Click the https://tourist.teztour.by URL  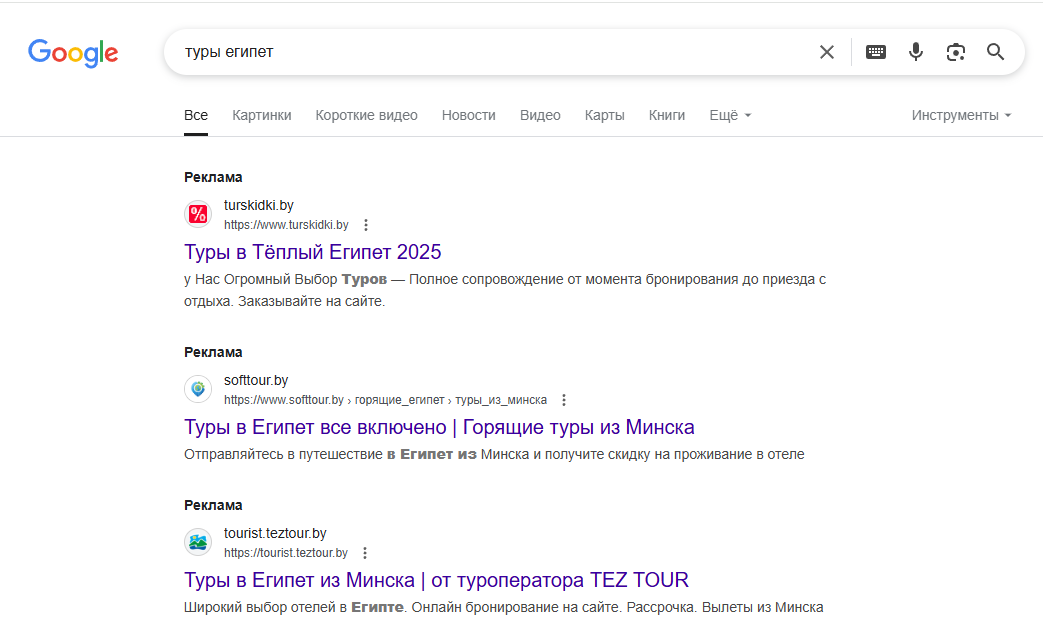pos(286,553)
